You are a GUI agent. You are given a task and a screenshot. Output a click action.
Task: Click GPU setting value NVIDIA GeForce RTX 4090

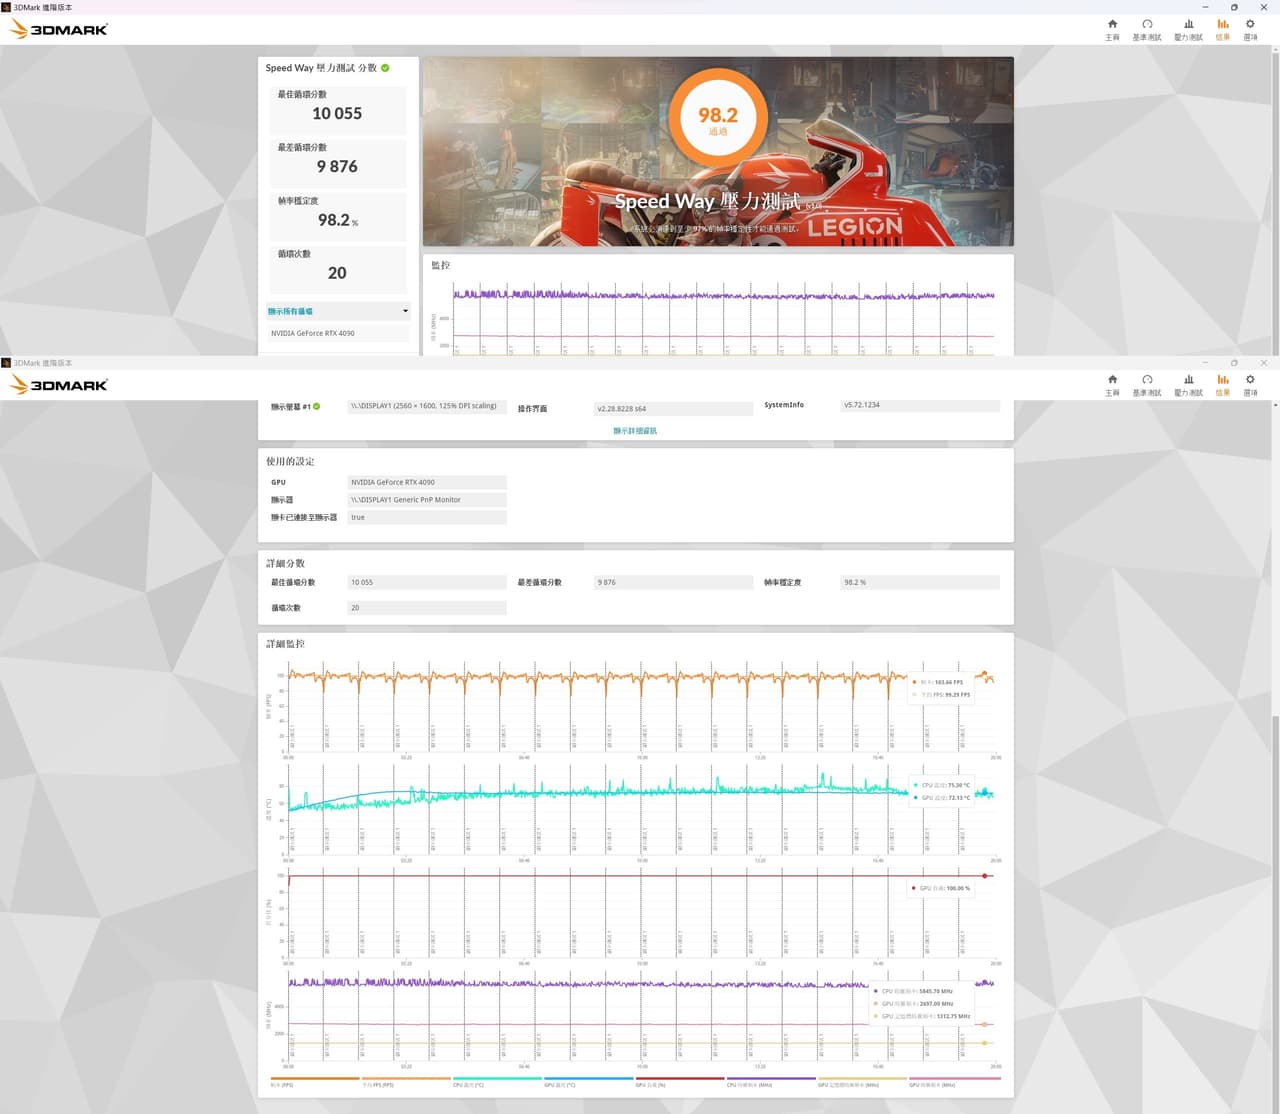coord(427,482)
